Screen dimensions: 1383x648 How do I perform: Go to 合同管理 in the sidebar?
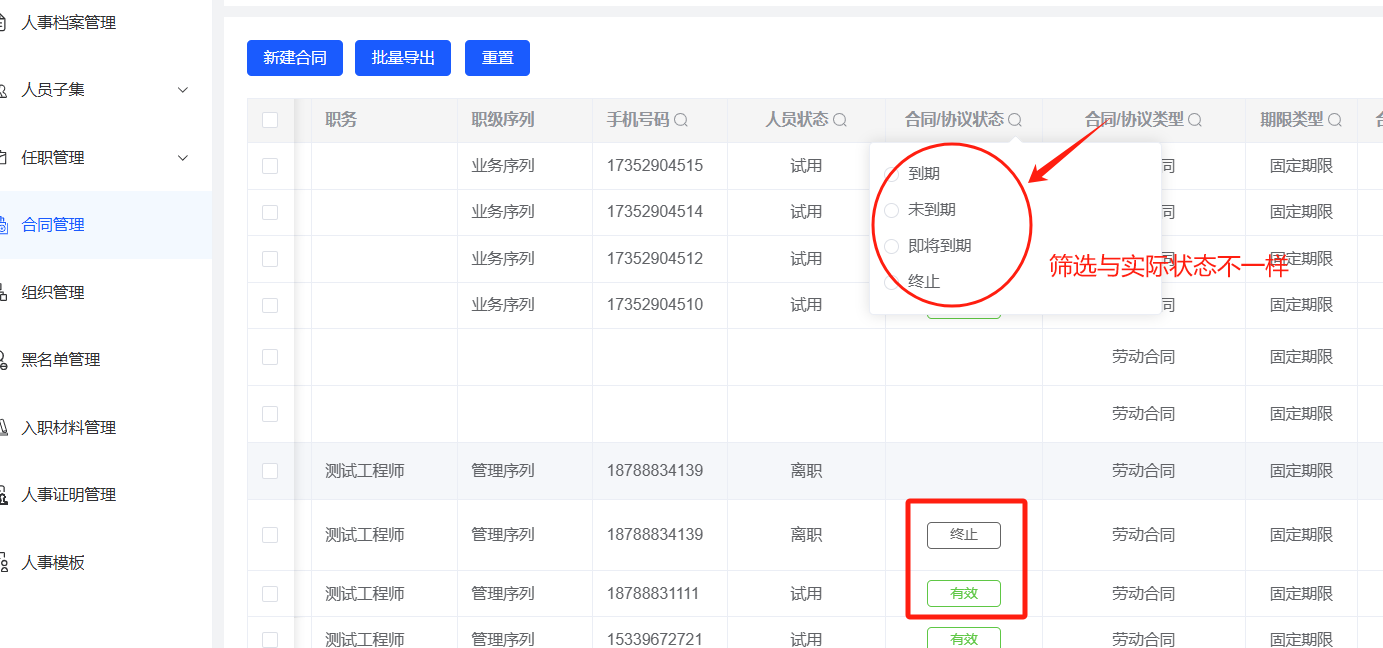pos(53,225)
